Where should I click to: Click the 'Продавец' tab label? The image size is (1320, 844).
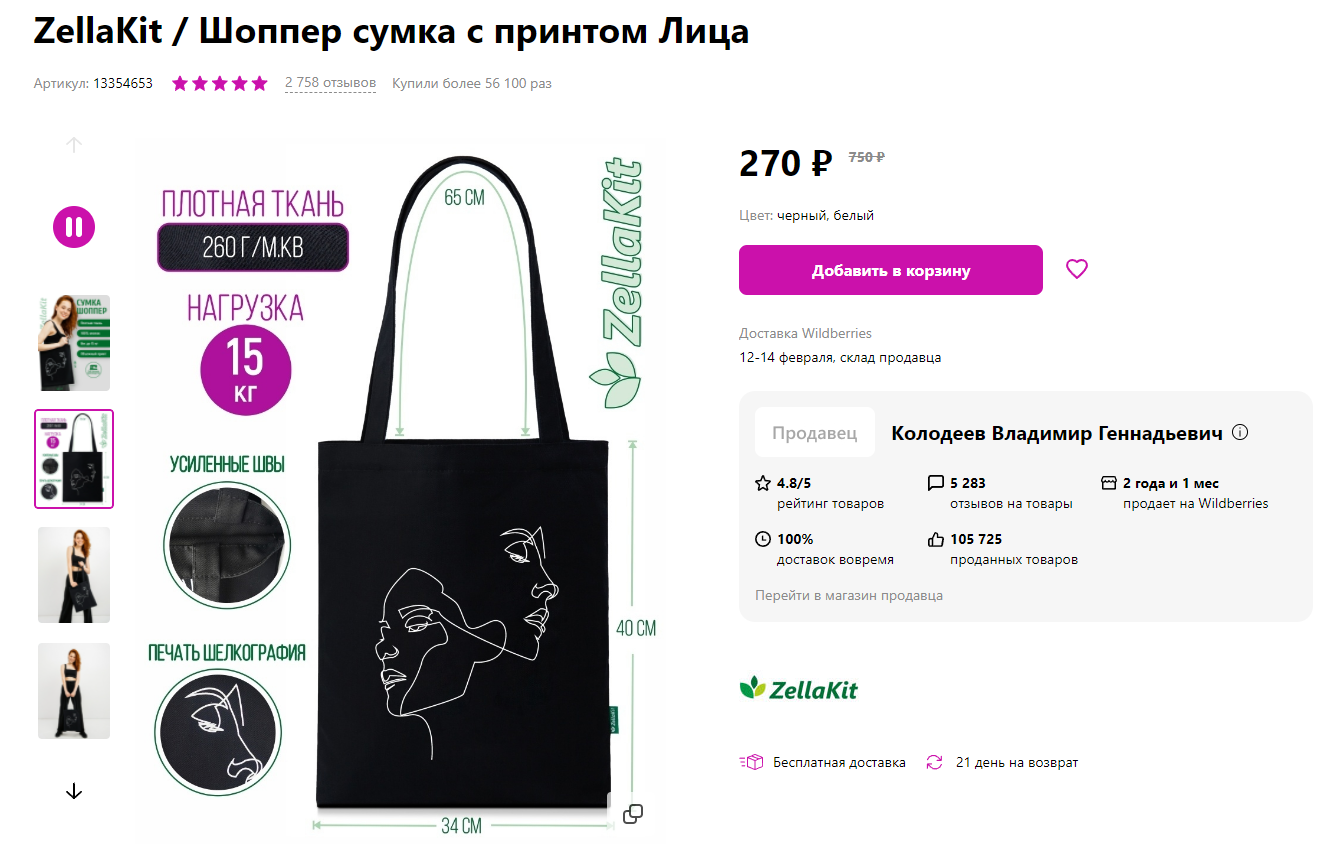(815, 433)
